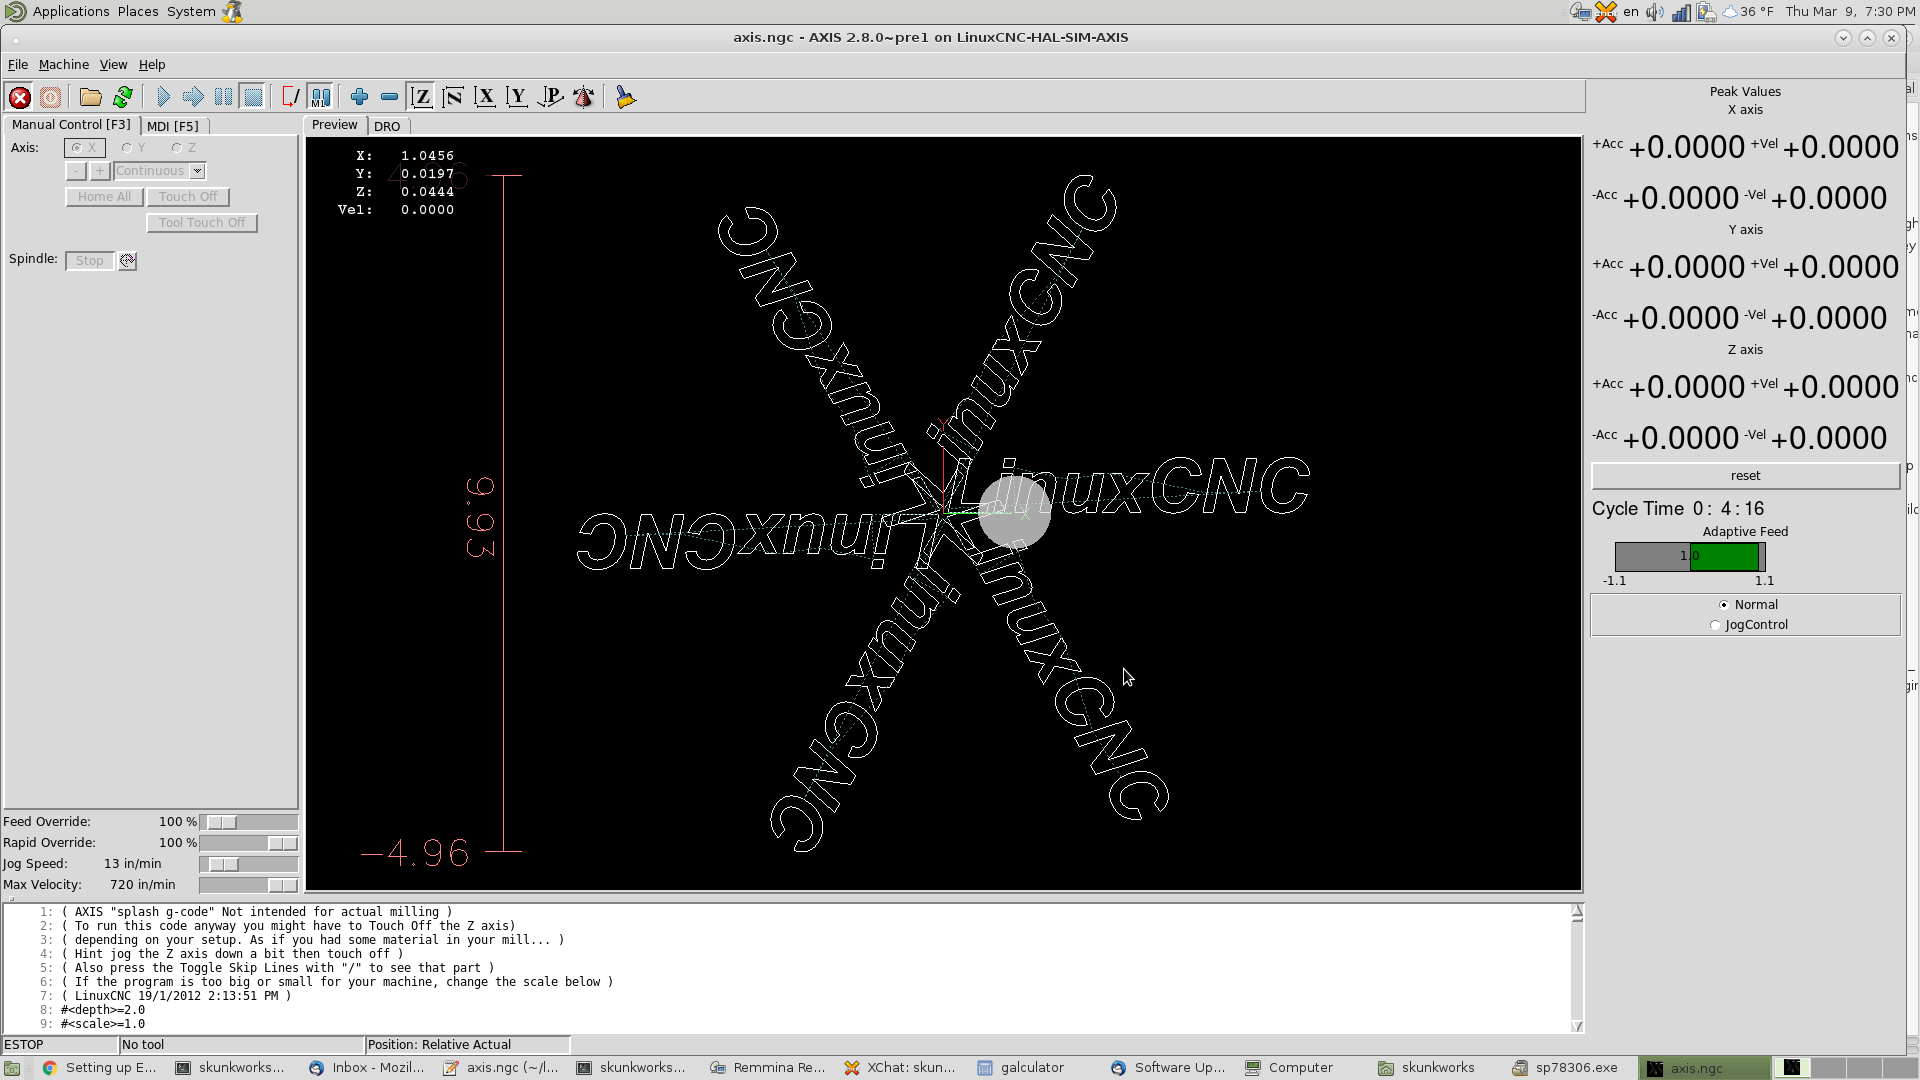The width and height of the screenshot is (1920, 1080).
Task: Stop program execution
Action: click(253, 97)
